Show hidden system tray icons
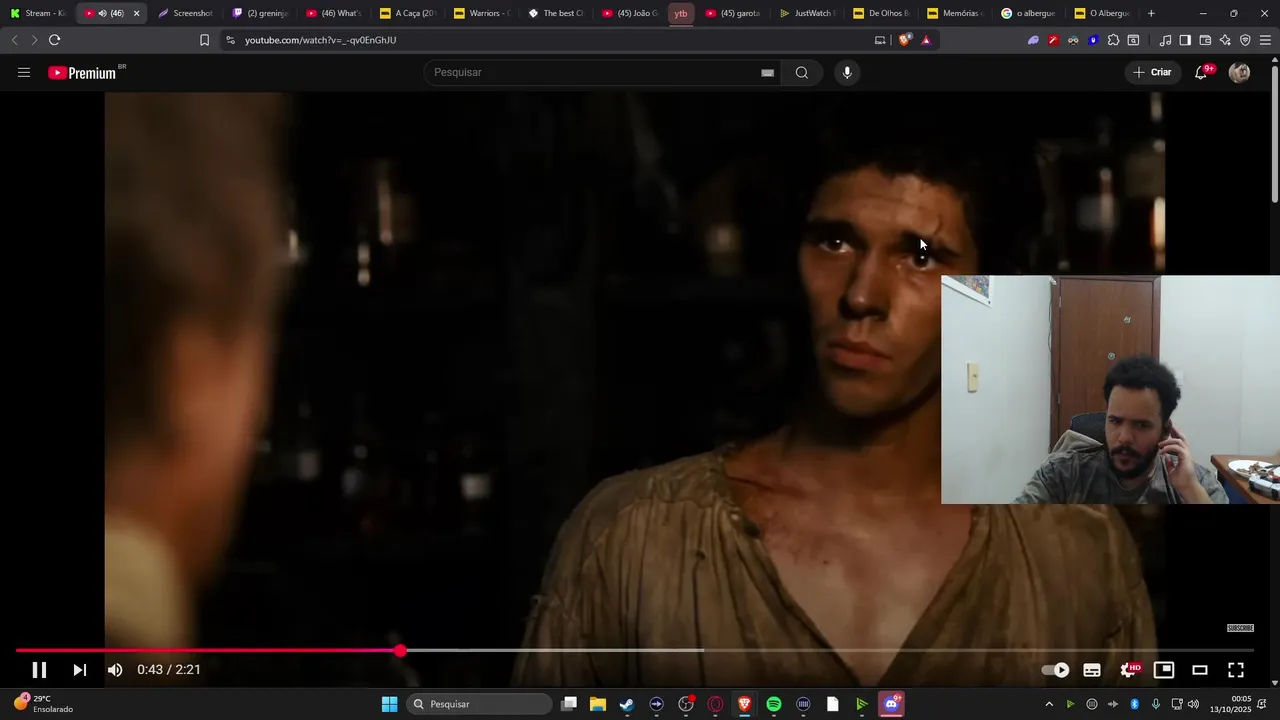Image resolution: width=1280 pixels, height=720 pixels. click(x=1049, y=704)
